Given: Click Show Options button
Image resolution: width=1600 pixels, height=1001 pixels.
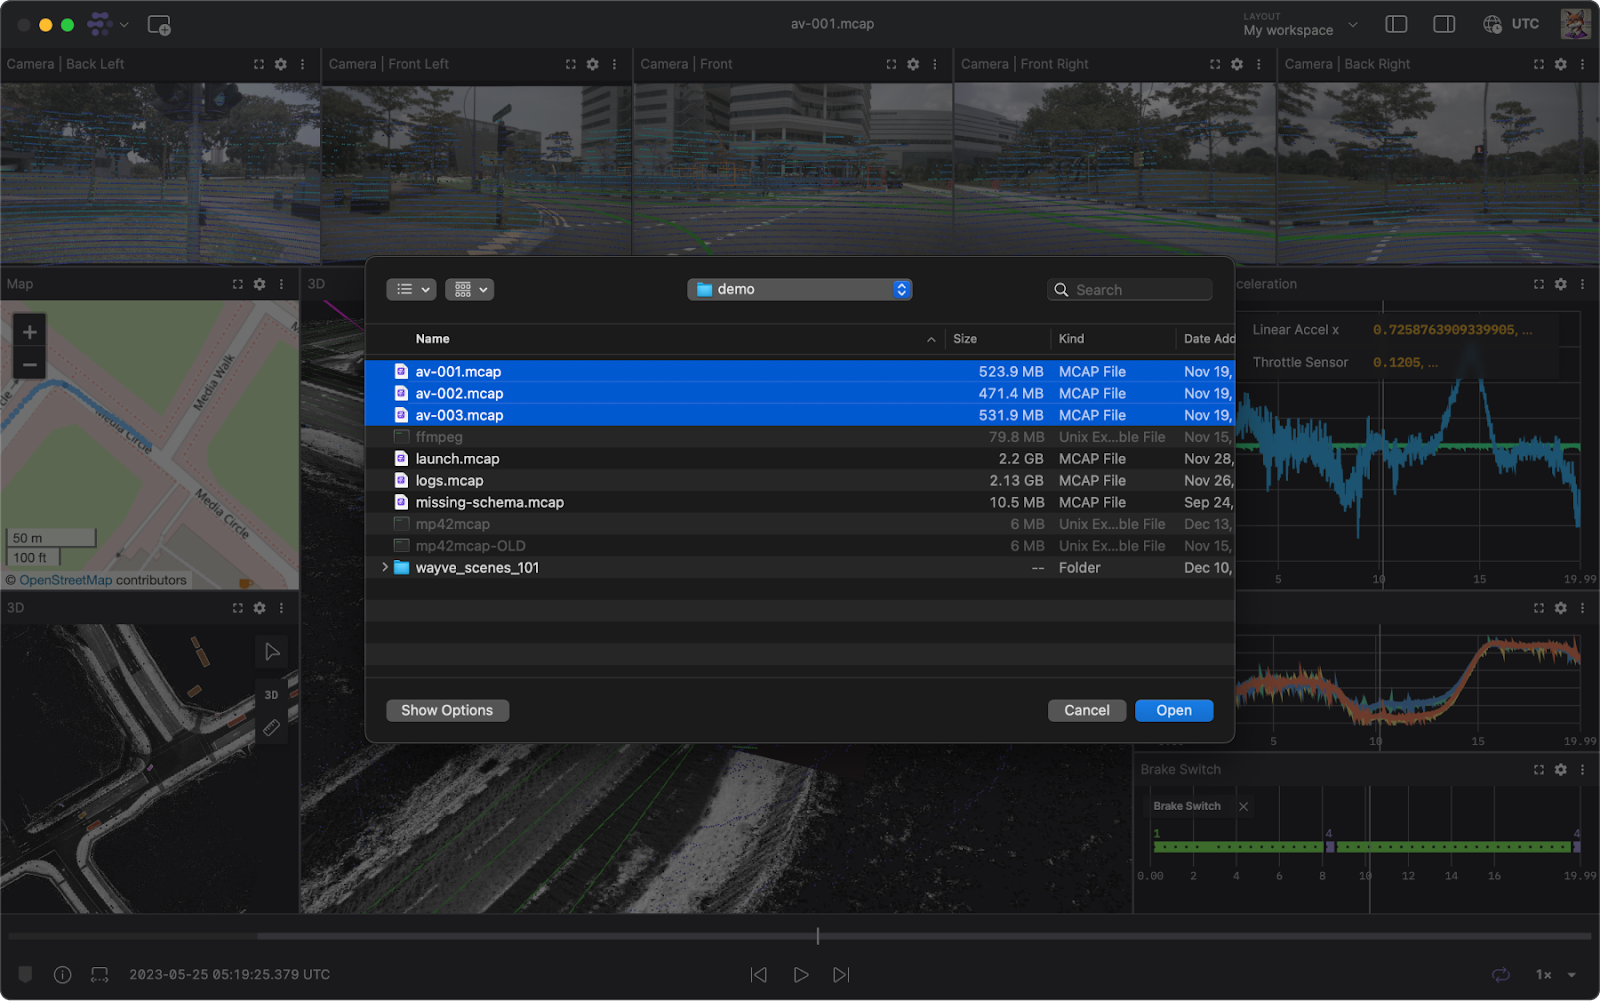Looking at the screenshot, I should click(447, 710).
